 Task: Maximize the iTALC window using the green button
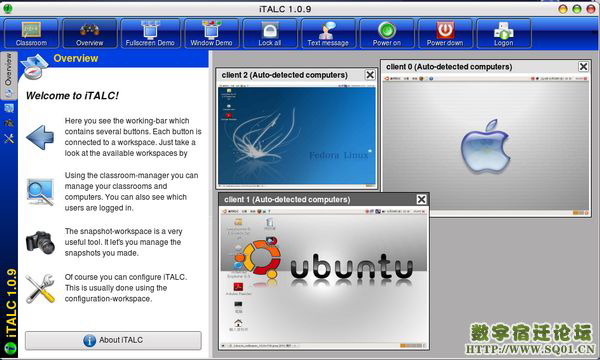577,9
